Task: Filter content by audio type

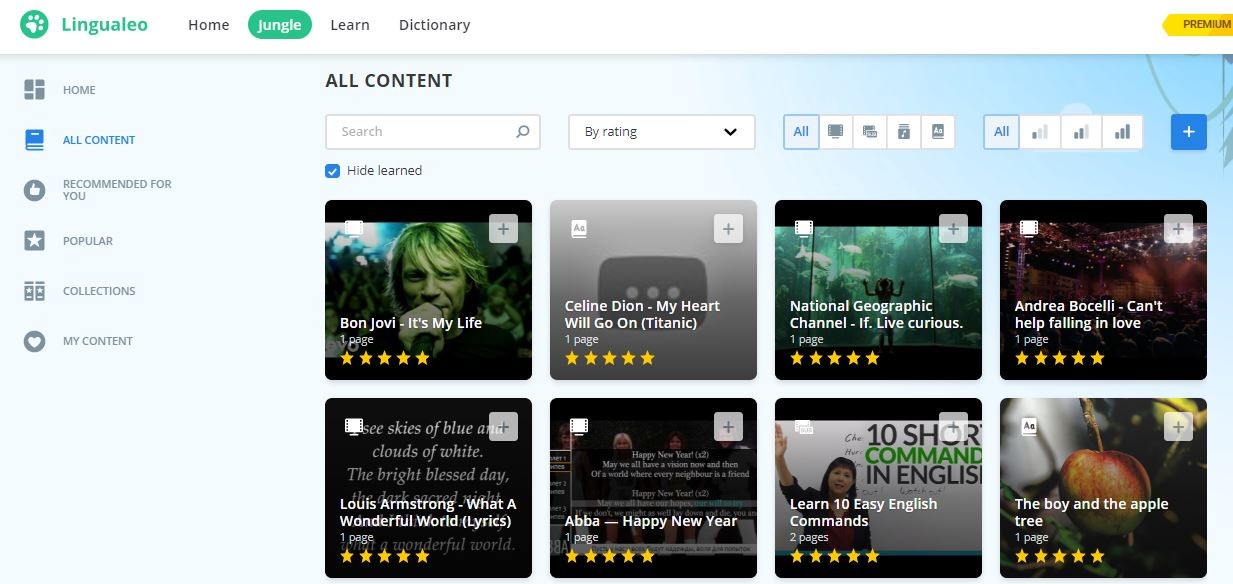Action: pyautogui.click(x=904, y=131)
